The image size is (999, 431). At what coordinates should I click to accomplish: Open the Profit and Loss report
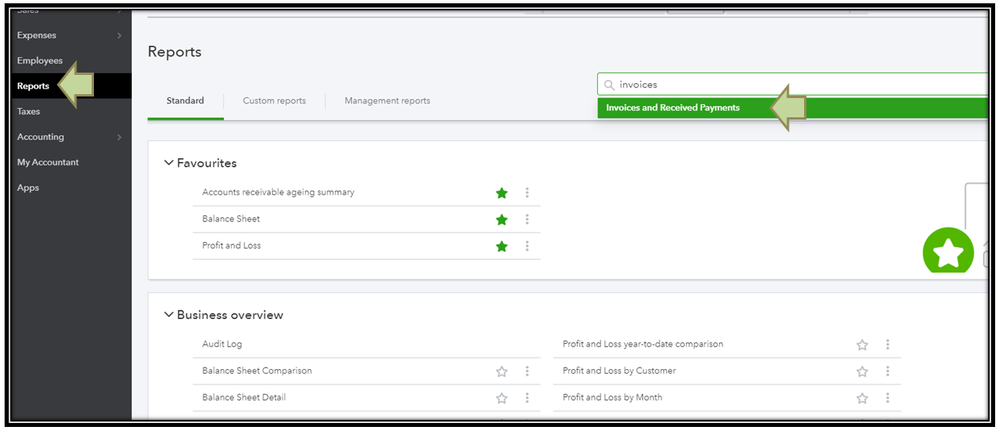point(231,245)
